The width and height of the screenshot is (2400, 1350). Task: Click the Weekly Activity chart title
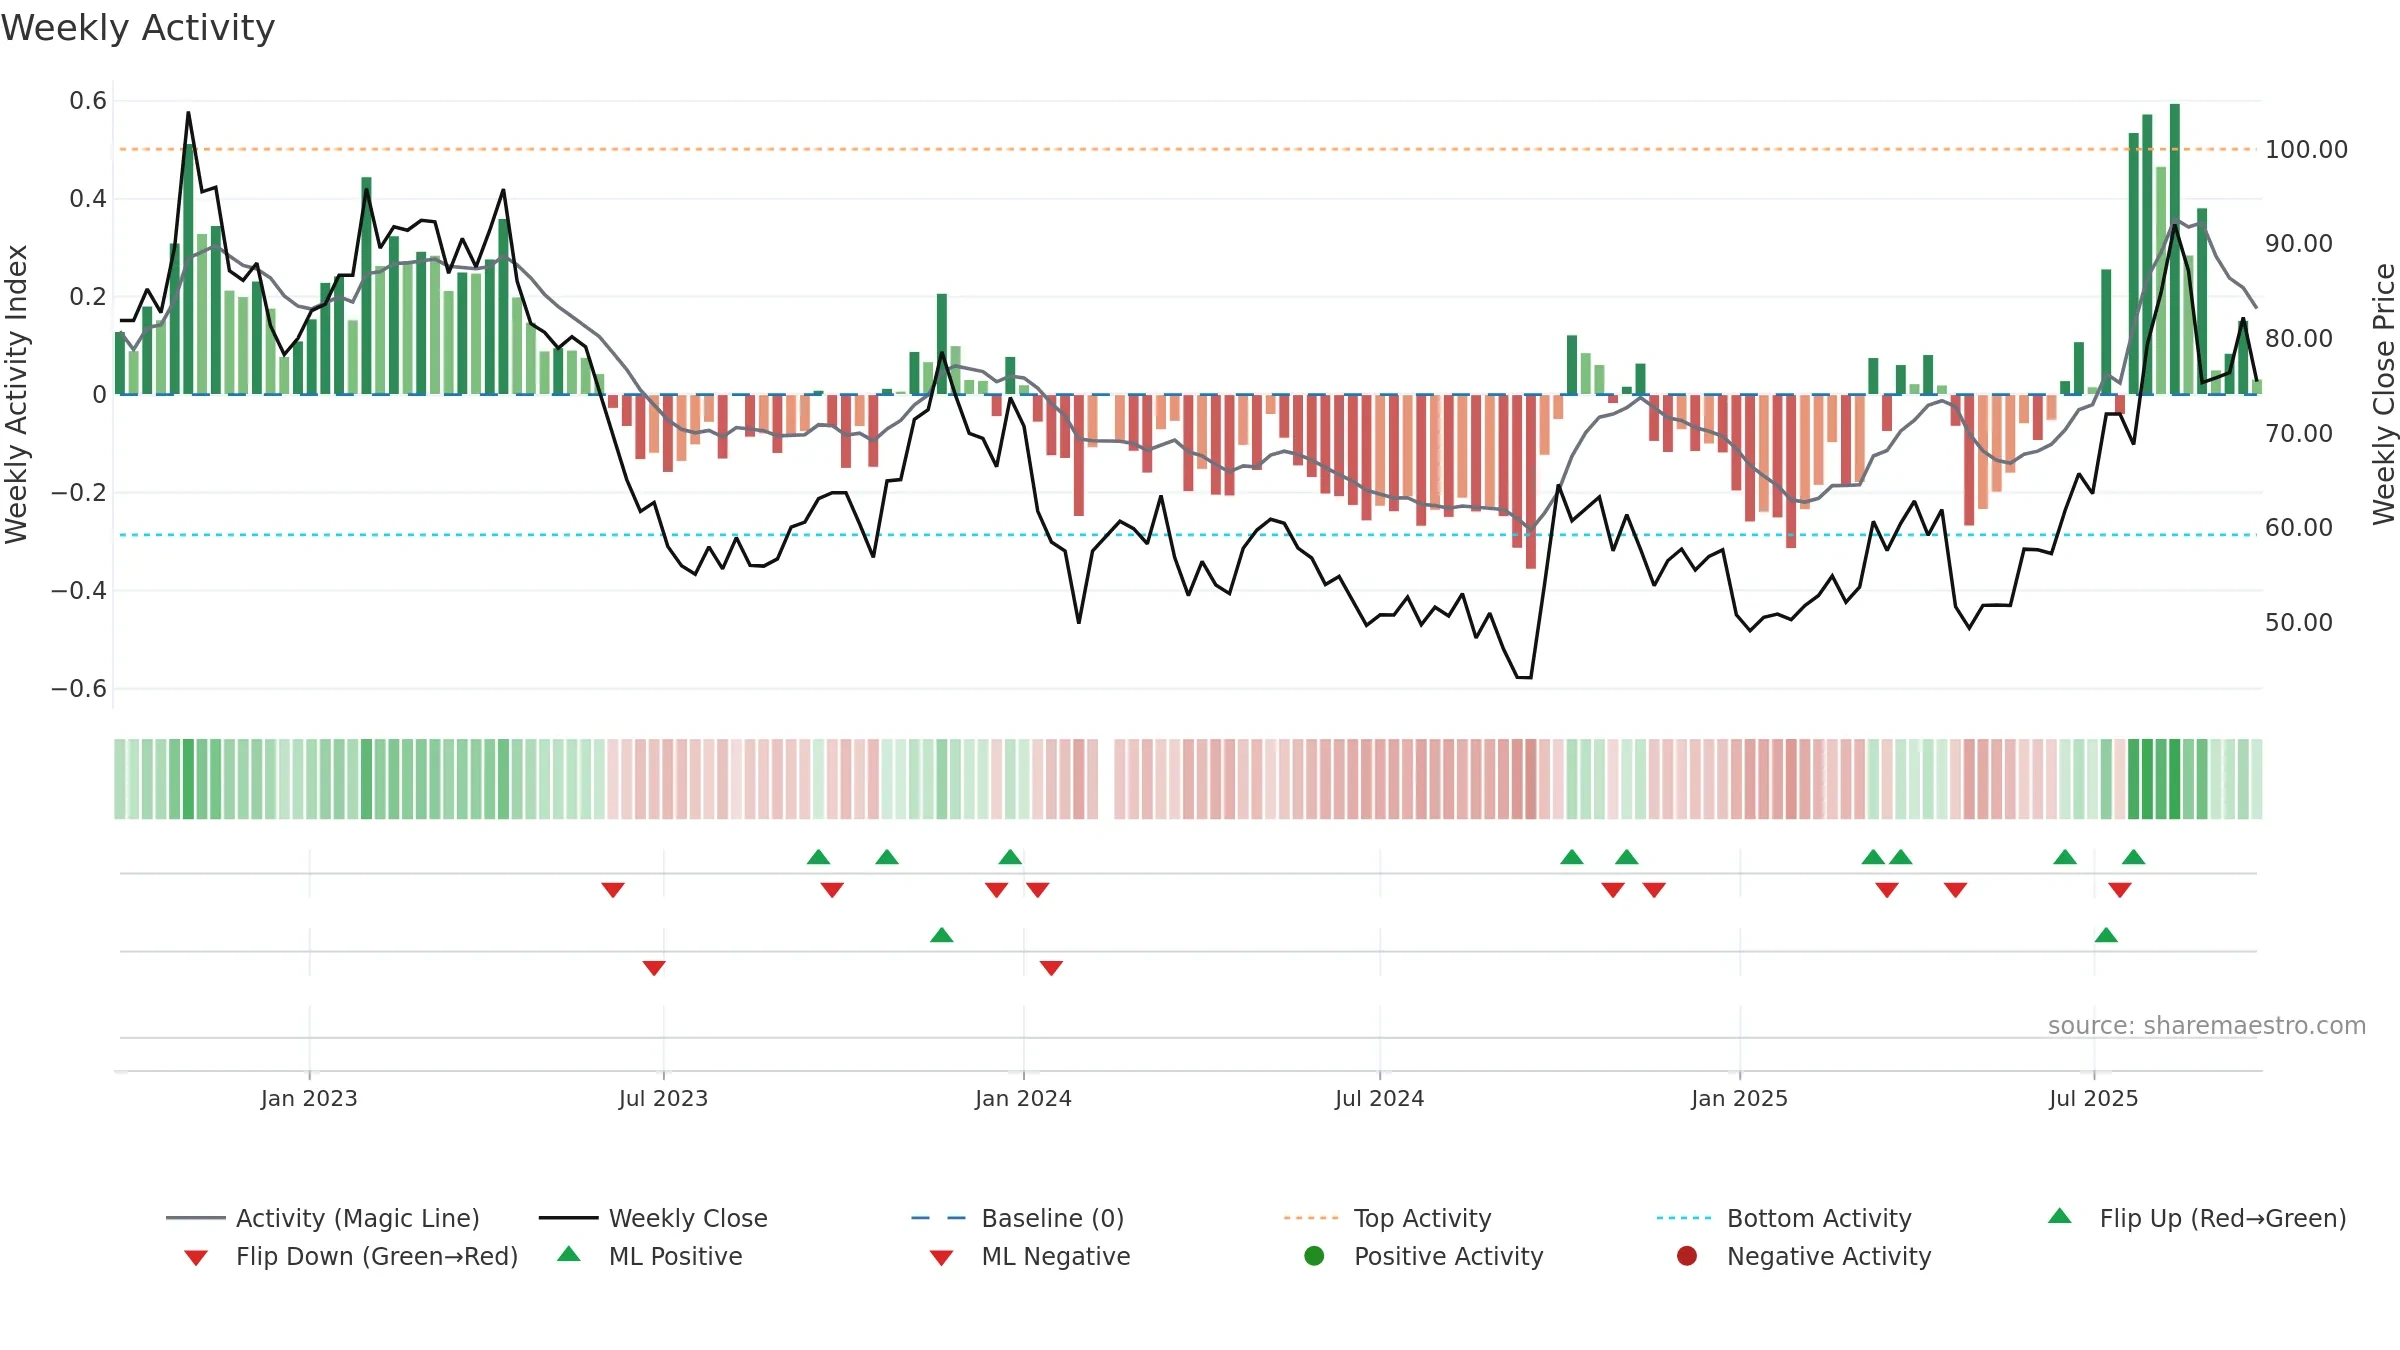pyautogui.click(x=138, y=28)
